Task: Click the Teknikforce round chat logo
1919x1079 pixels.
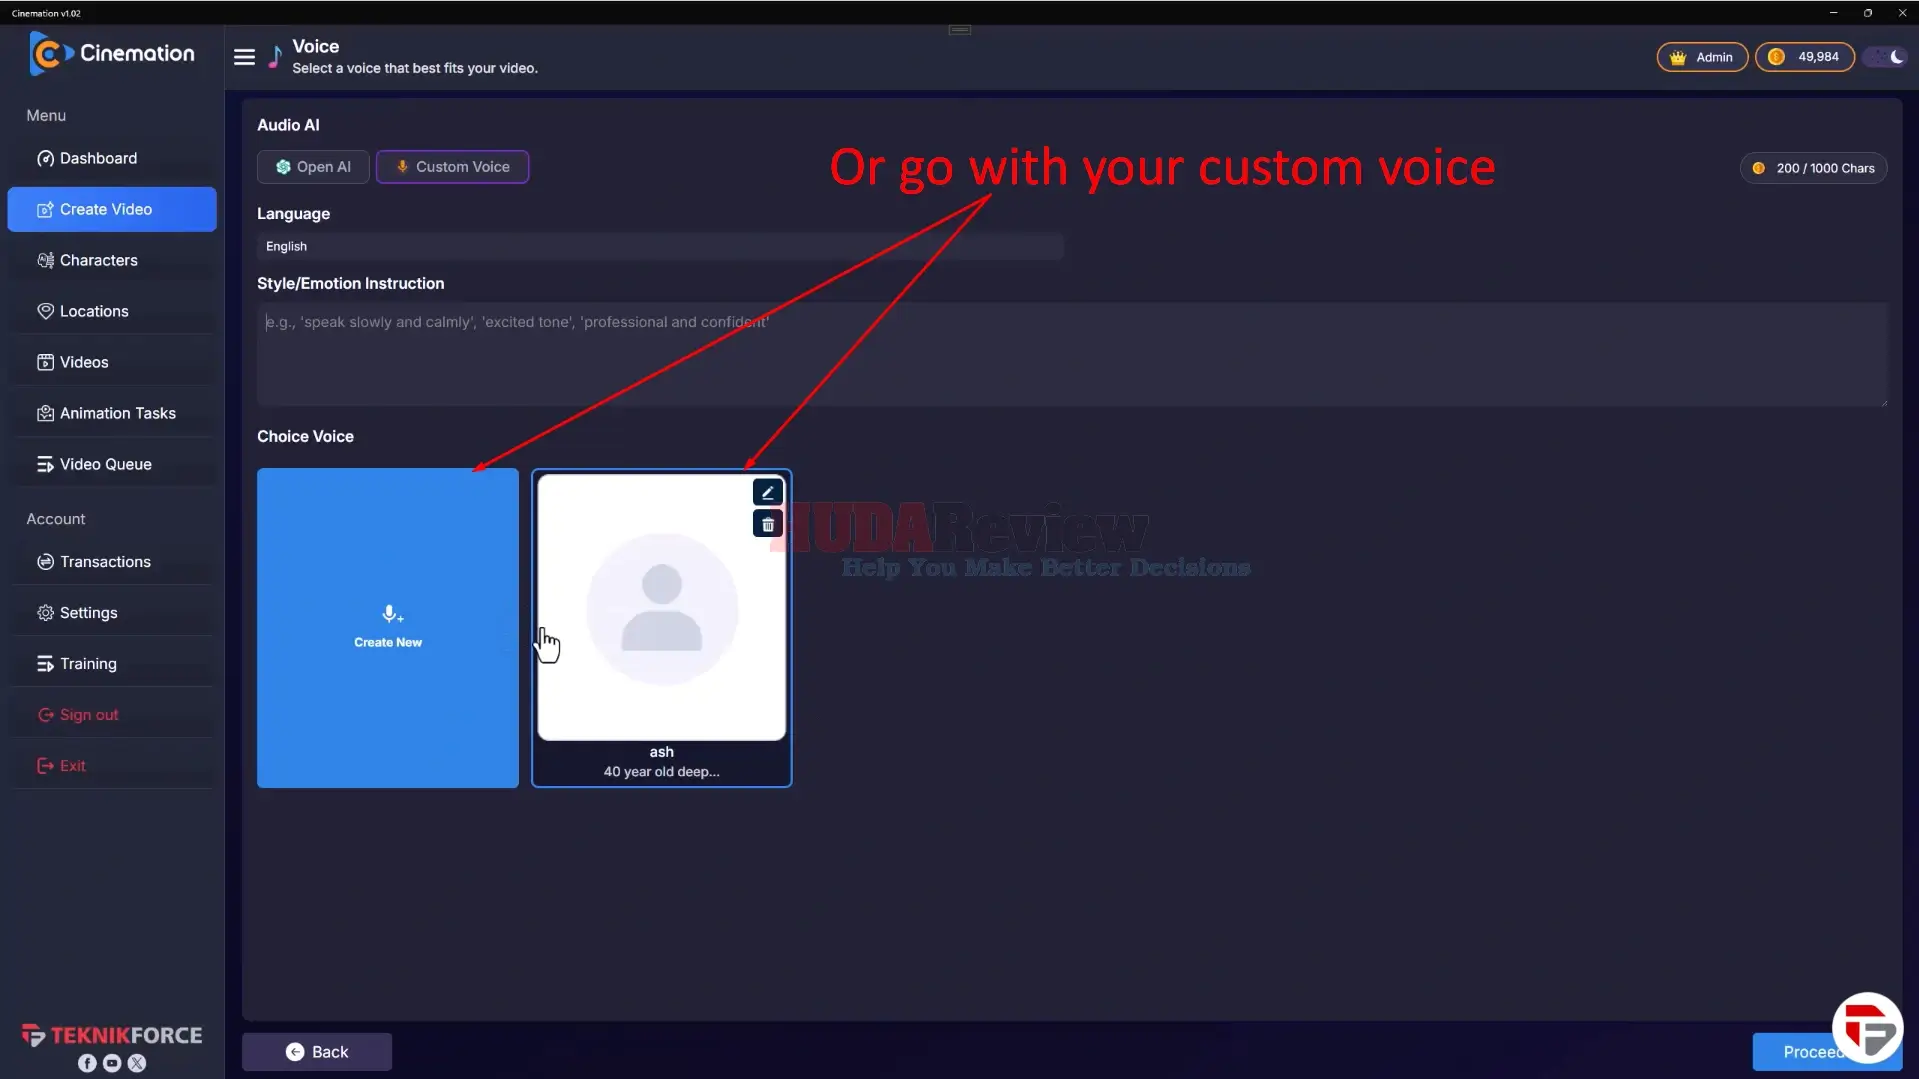Action: click(1867, 1028)
